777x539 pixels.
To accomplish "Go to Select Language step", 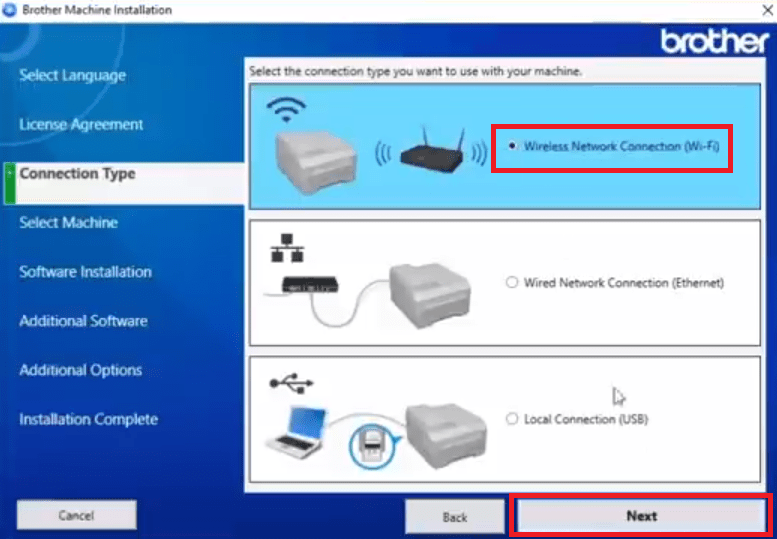I will 72,75.
